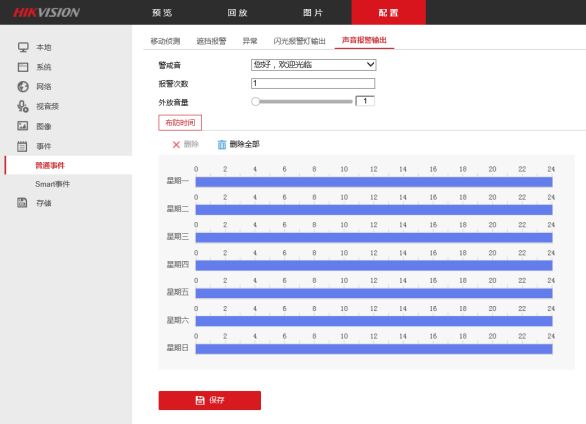Click the 存储 floppy disk icon in sidebar
Screen dimensions: 586x424
[x=22, y=202]
